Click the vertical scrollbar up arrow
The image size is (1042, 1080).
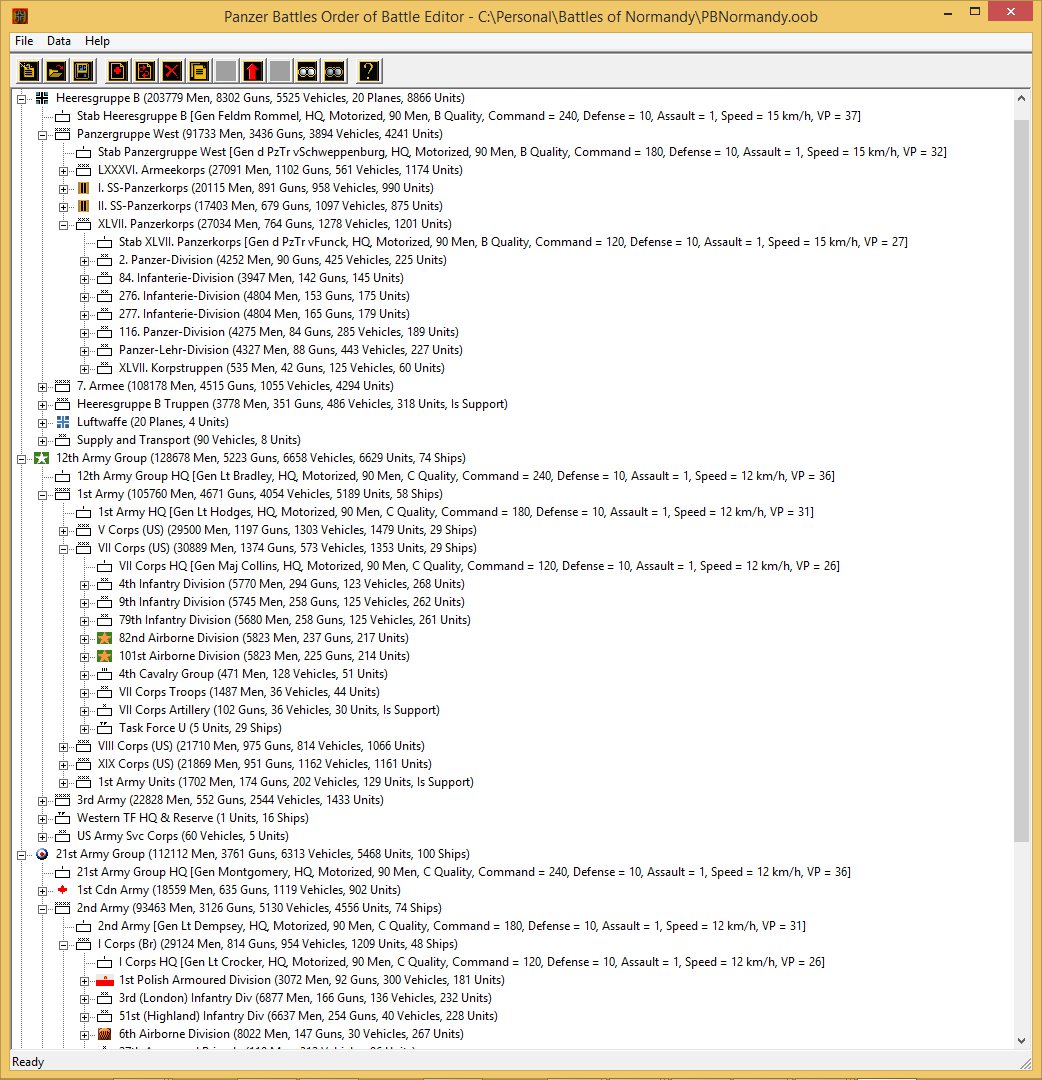[1021, 98]
